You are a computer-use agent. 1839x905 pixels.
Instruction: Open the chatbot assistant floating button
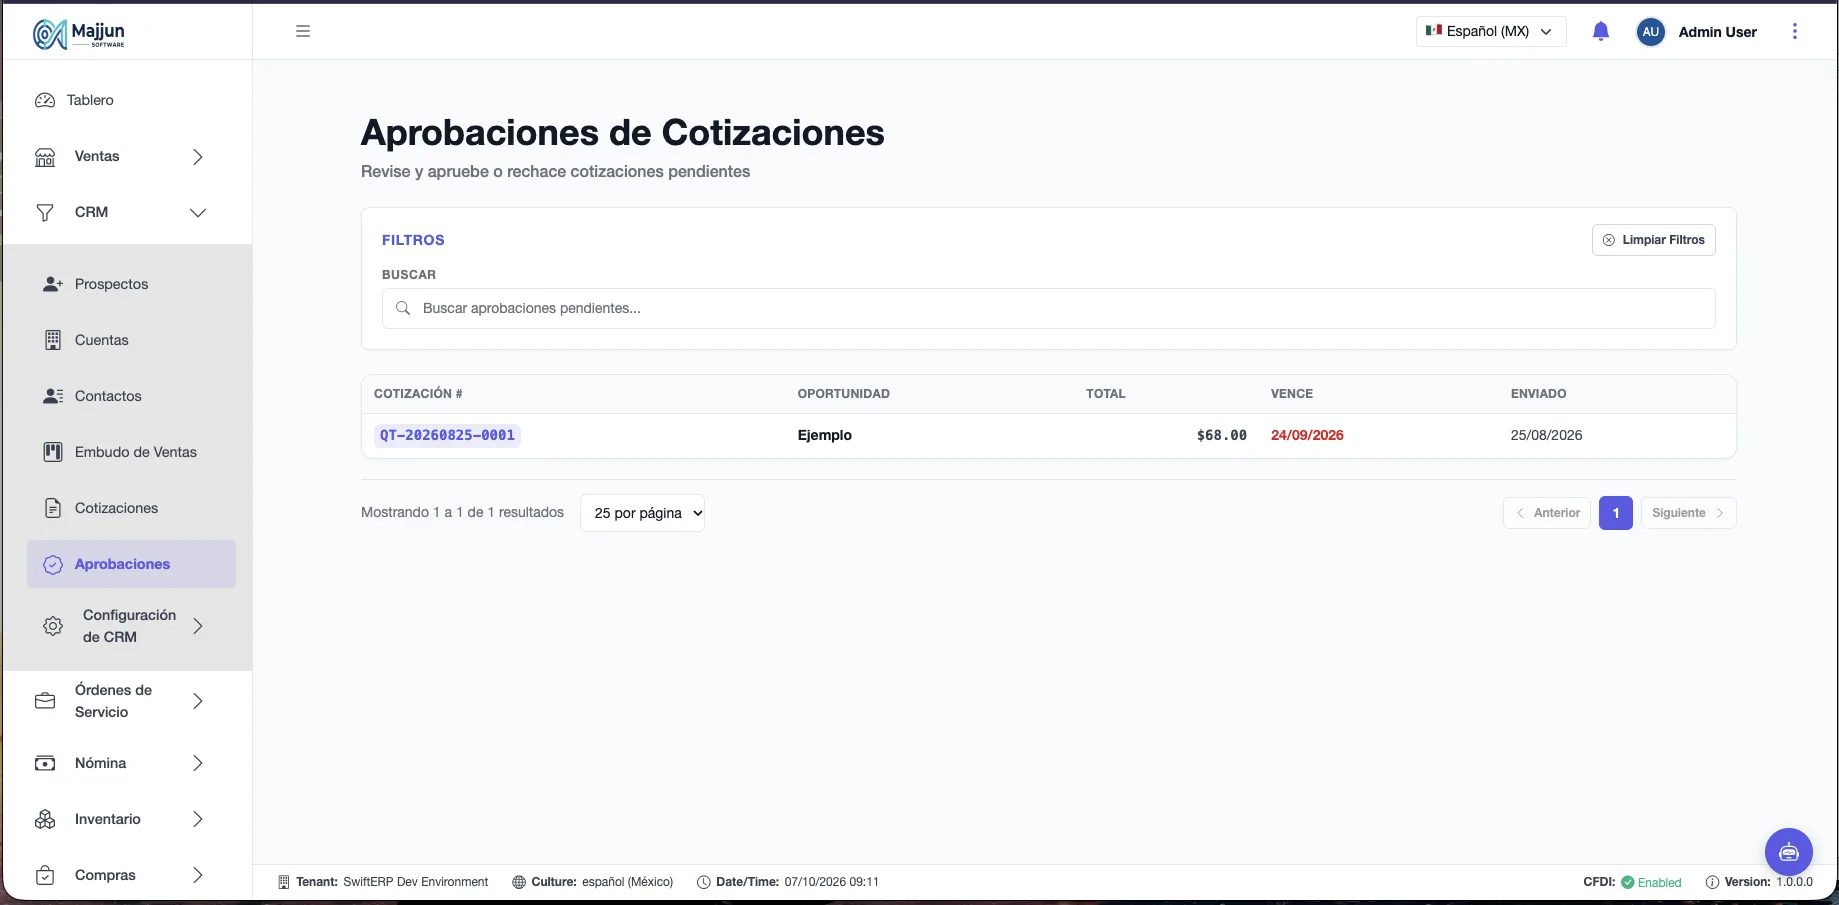click(1788, 852)
